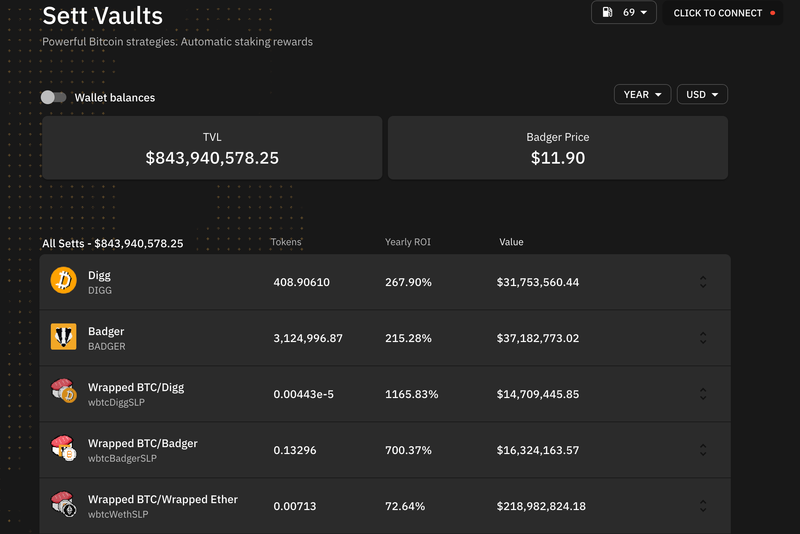Expand the Wrapped BTC/Badger row
This screenshot has height=534, width=800.
tap(703, 450)
